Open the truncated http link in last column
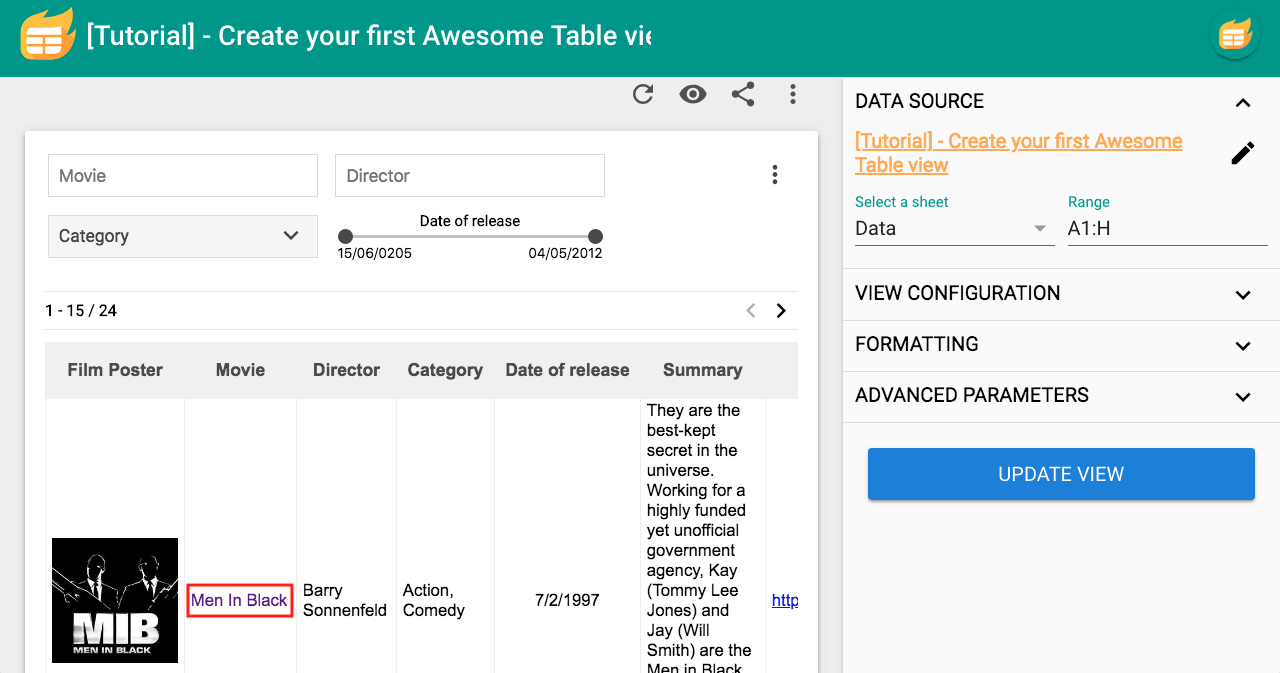Image resolution: width=1280 pixels, height=673 pixels. click(x=785, y=600)
